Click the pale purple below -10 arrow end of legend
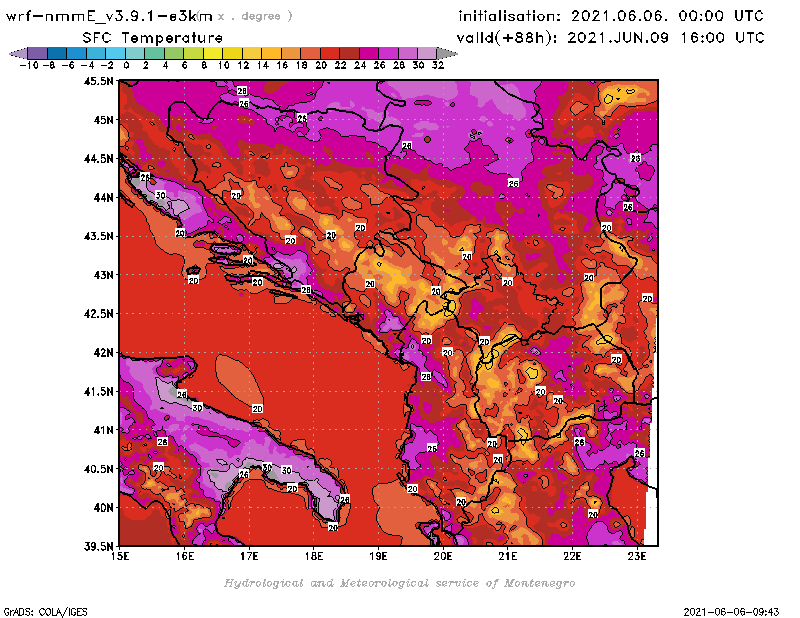Image resolution: width=800 pixels, height=618 pixels. coord(18,53)
